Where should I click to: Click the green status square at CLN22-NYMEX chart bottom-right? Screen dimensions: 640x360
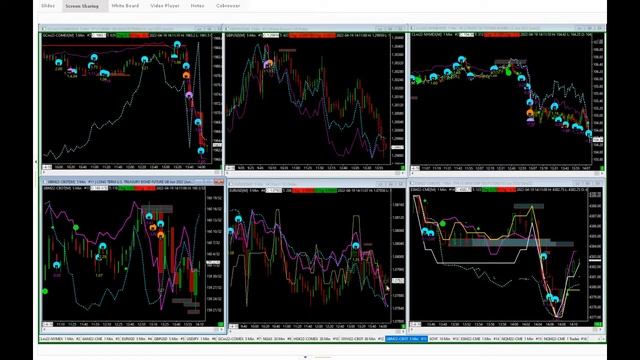coord(602,168)
